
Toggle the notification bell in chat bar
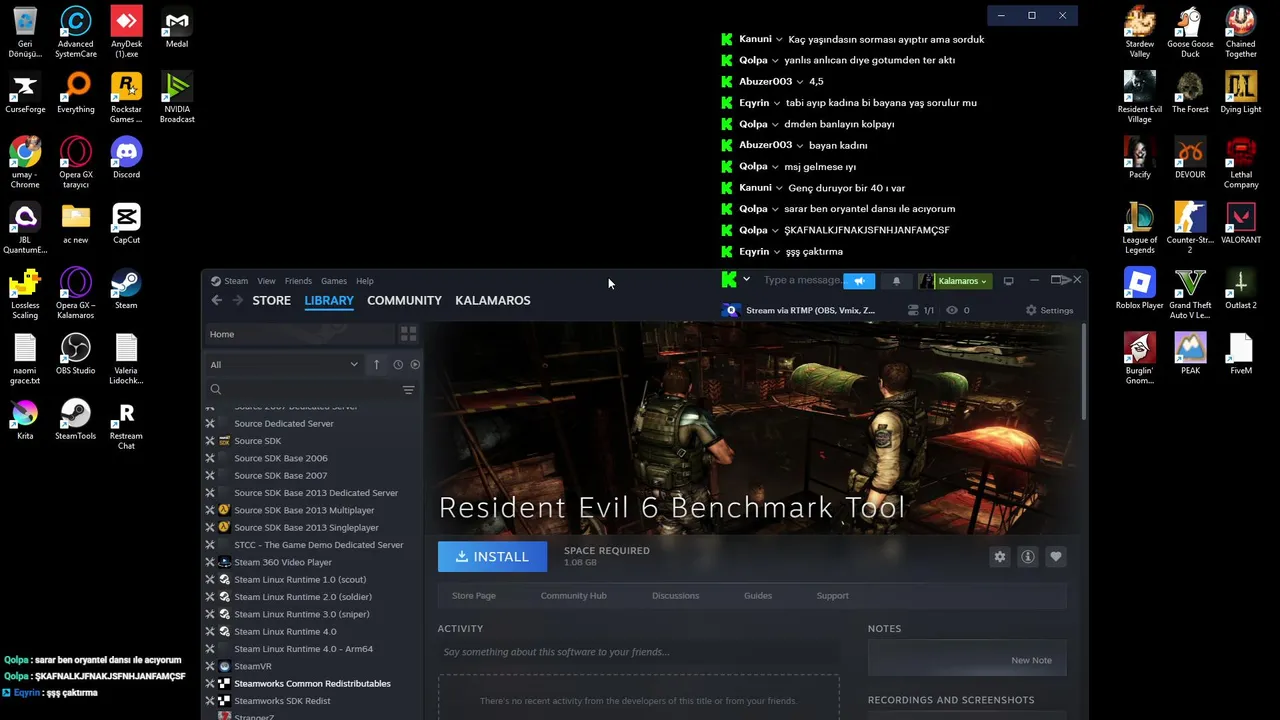tap(896, 281)
